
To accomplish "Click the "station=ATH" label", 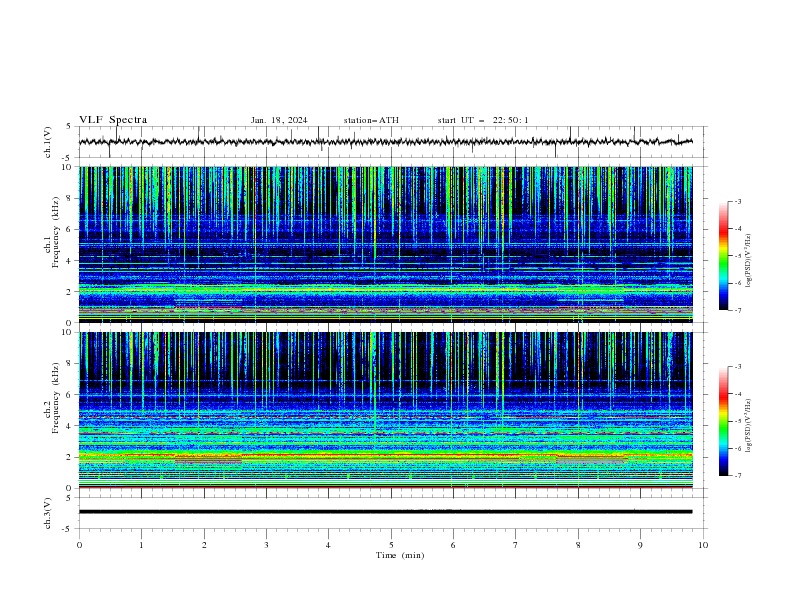I will (371, 120).
